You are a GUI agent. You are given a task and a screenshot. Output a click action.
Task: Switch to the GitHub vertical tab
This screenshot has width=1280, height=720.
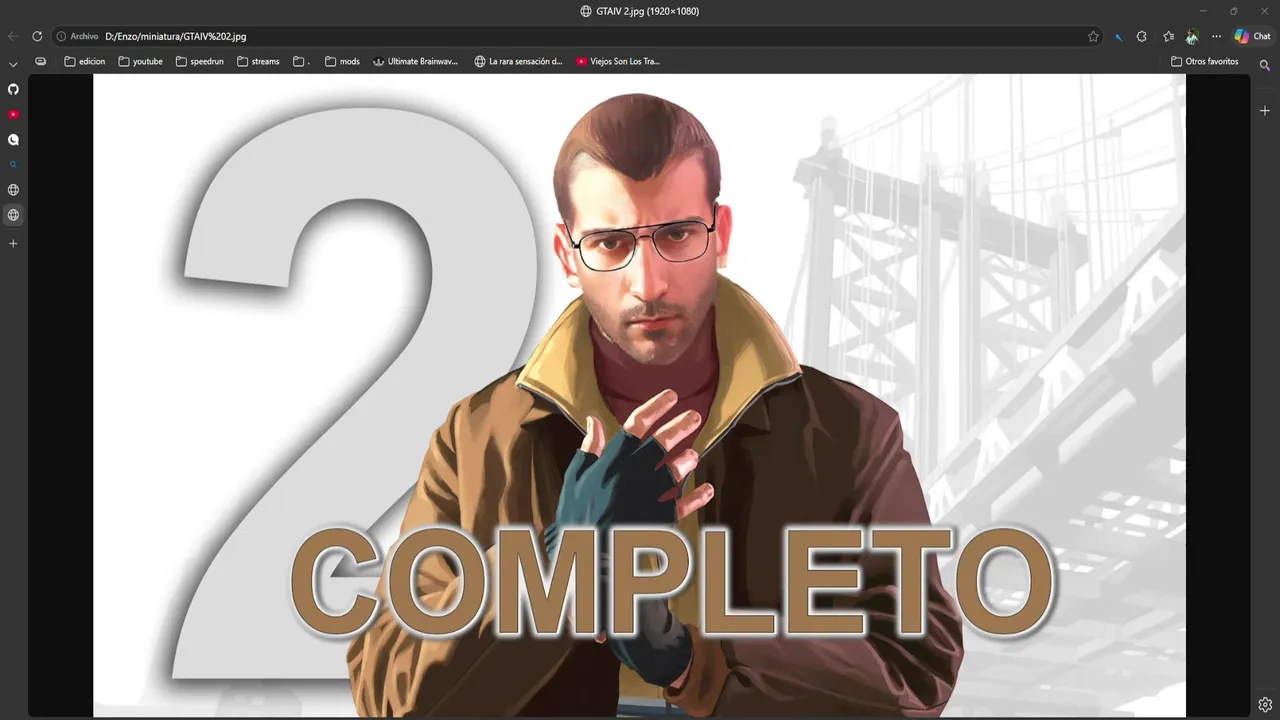[13, 89]
